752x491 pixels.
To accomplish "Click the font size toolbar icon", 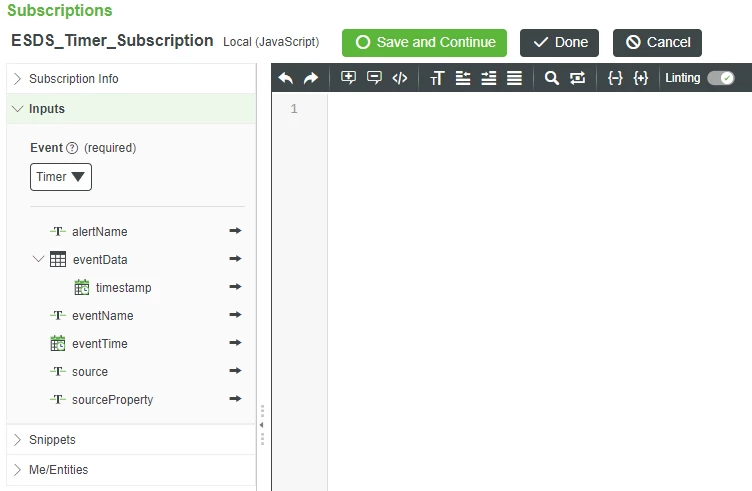I will click(437, 78).
